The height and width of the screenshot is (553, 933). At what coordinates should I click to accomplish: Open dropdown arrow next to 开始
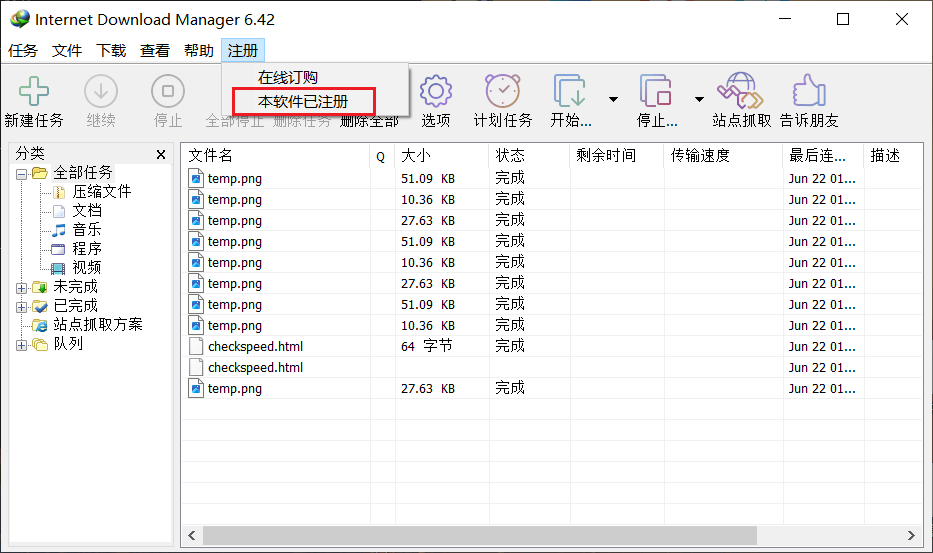point(613,99)
